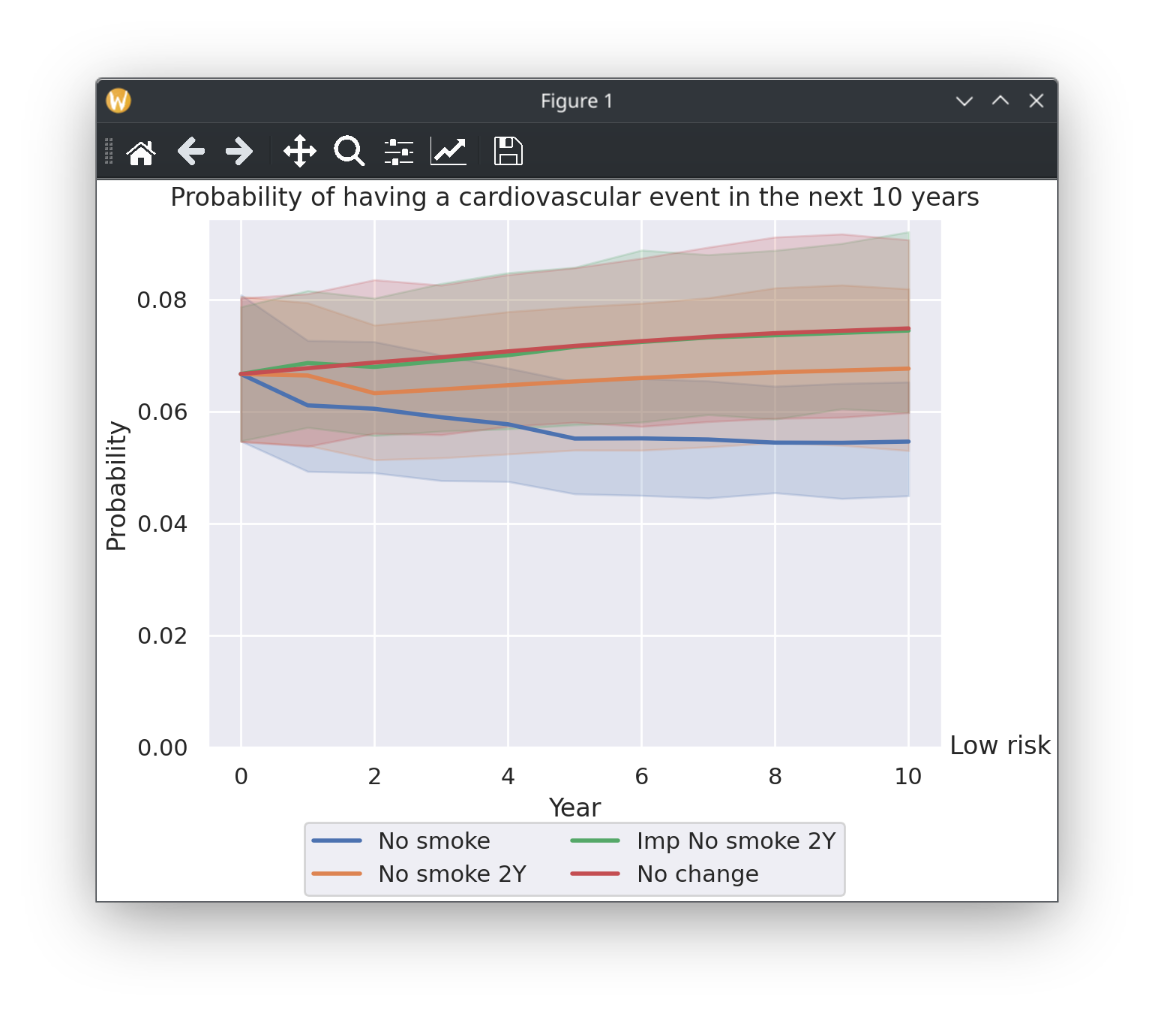The height and width of the screenshot is (1016, 1155).
Task: Click the toolbar drag handle grip
Action: point(109,151)
